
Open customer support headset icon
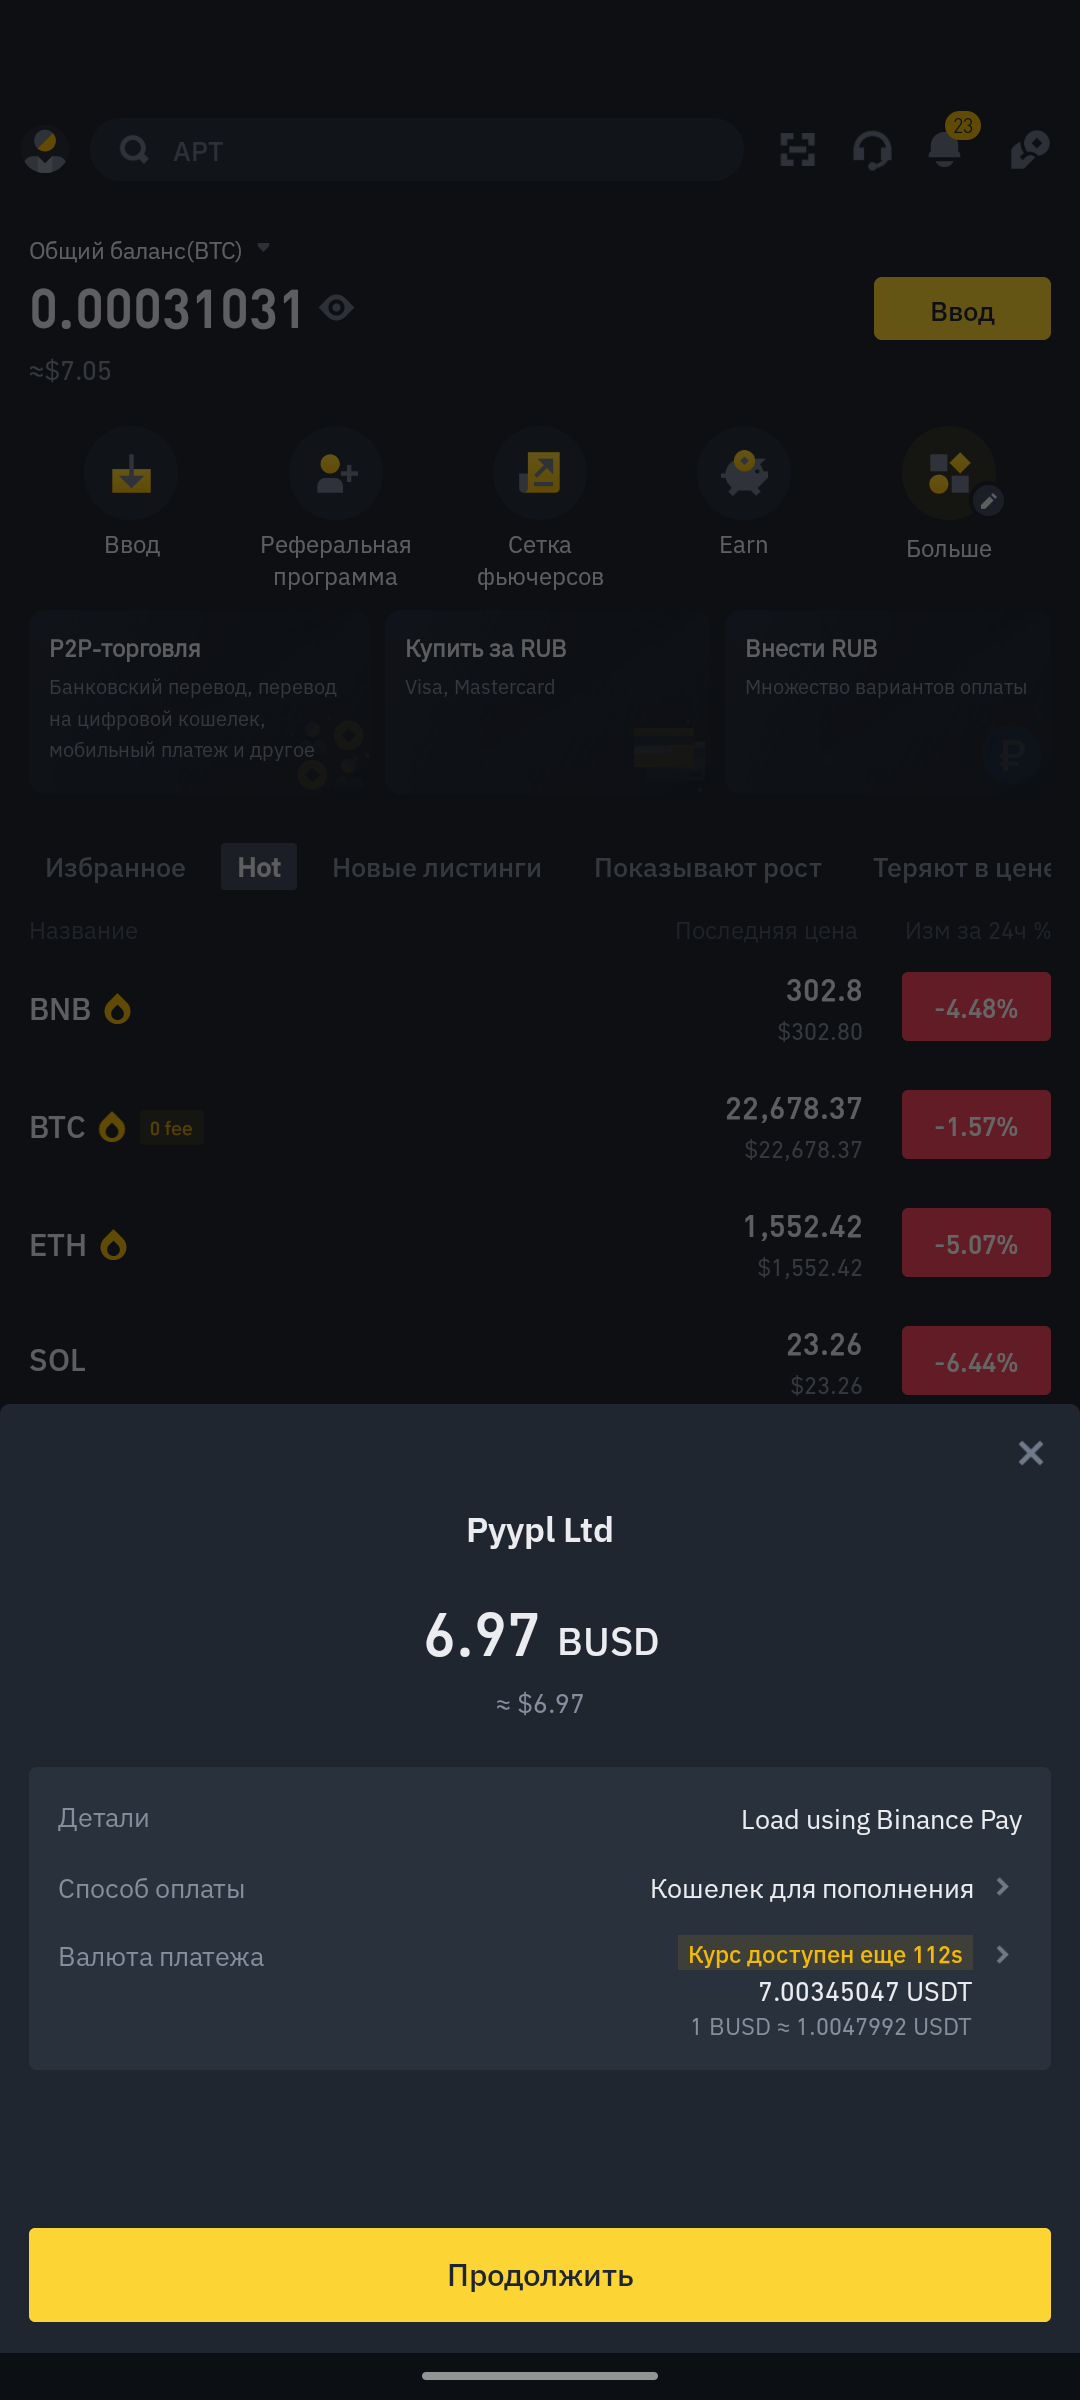click(872, 150)
